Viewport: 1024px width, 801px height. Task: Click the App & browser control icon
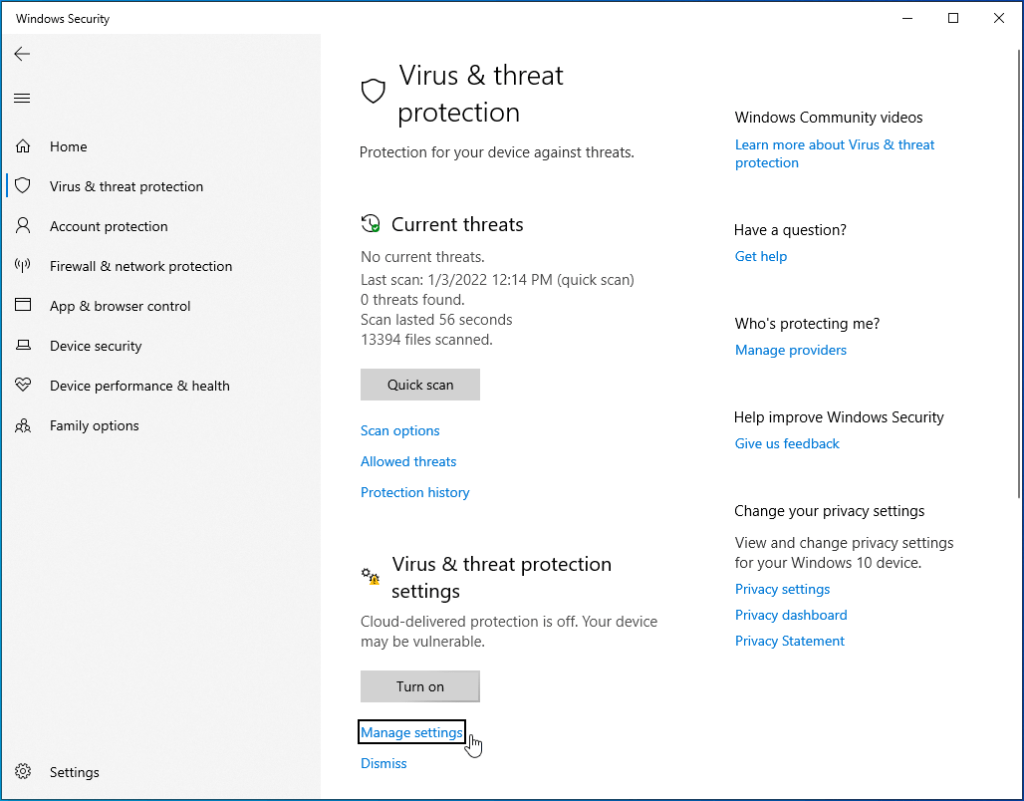pos(22,306)
